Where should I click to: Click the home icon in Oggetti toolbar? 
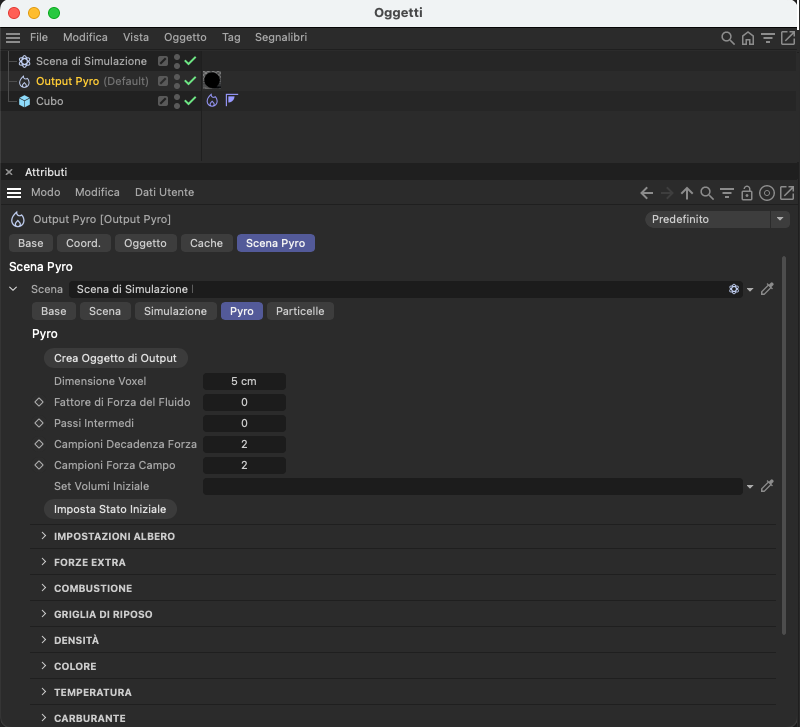747,38
